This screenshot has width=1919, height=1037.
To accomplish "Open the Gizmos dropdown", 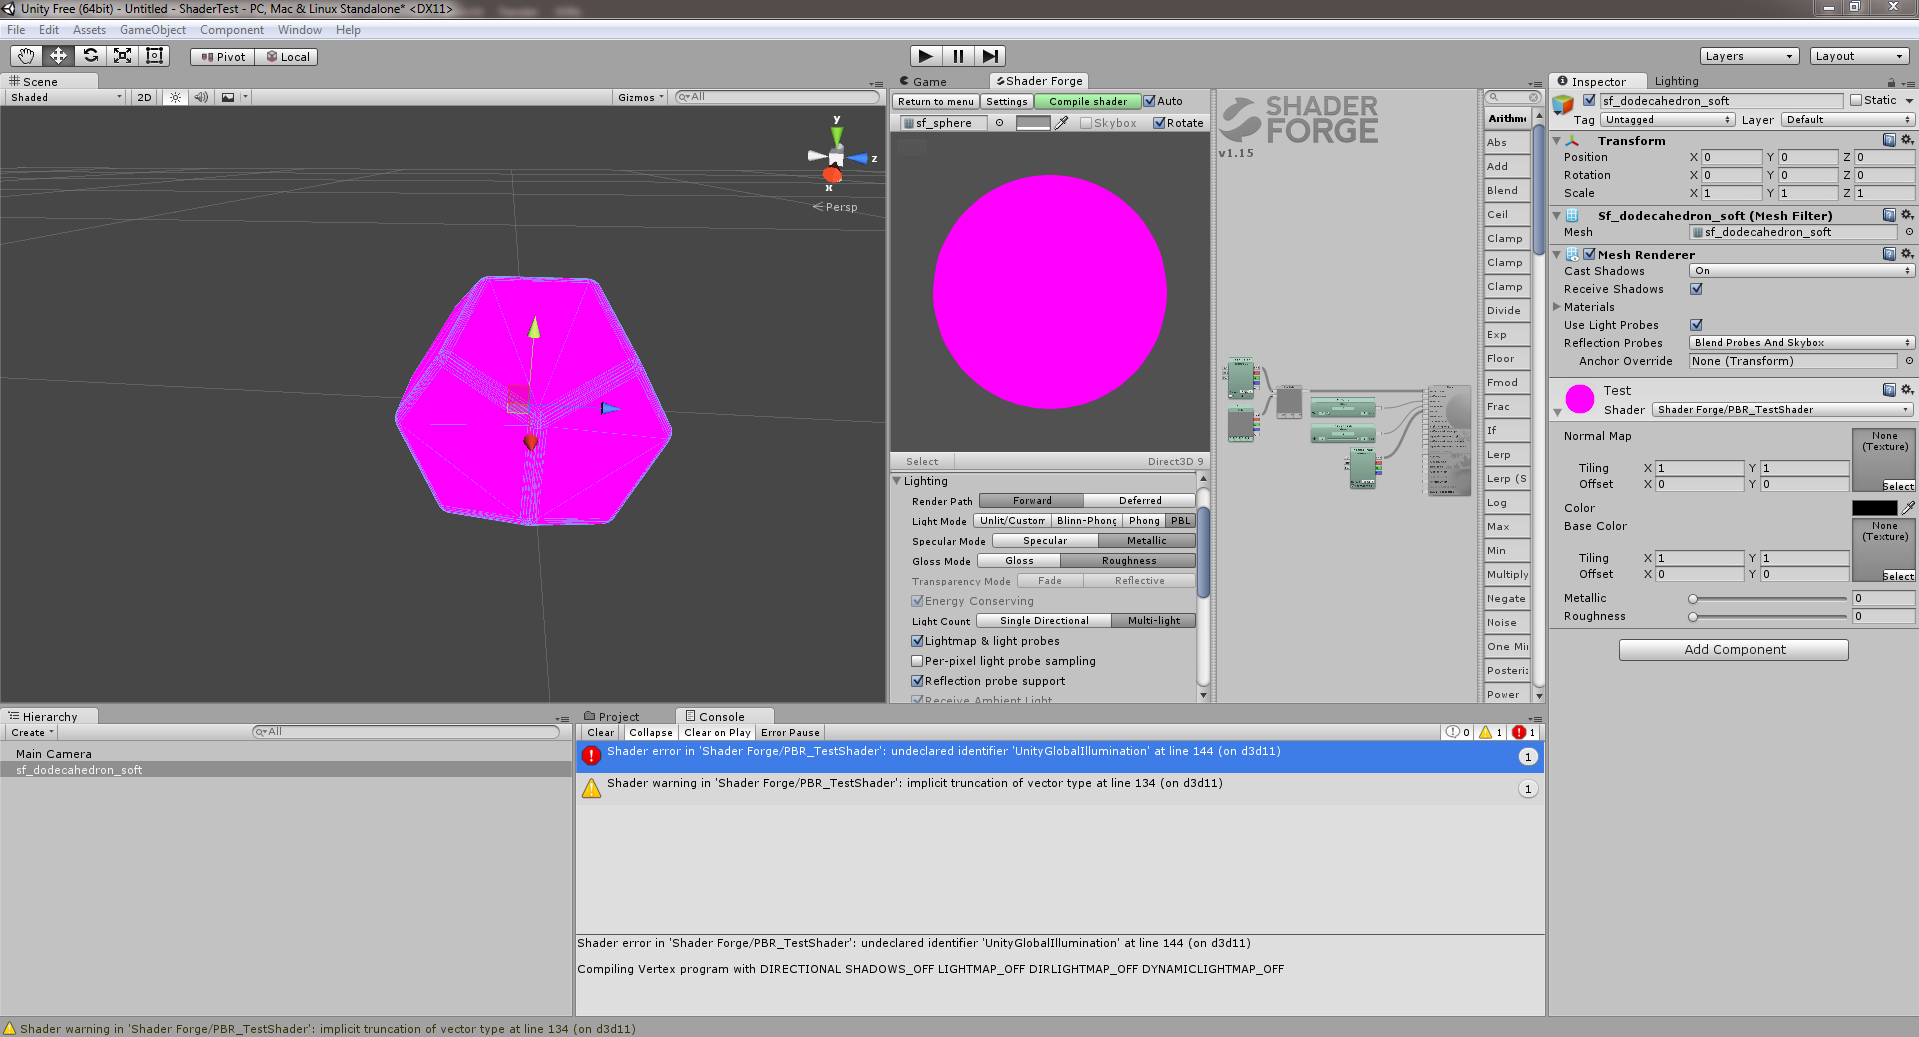I will [641, 97].
